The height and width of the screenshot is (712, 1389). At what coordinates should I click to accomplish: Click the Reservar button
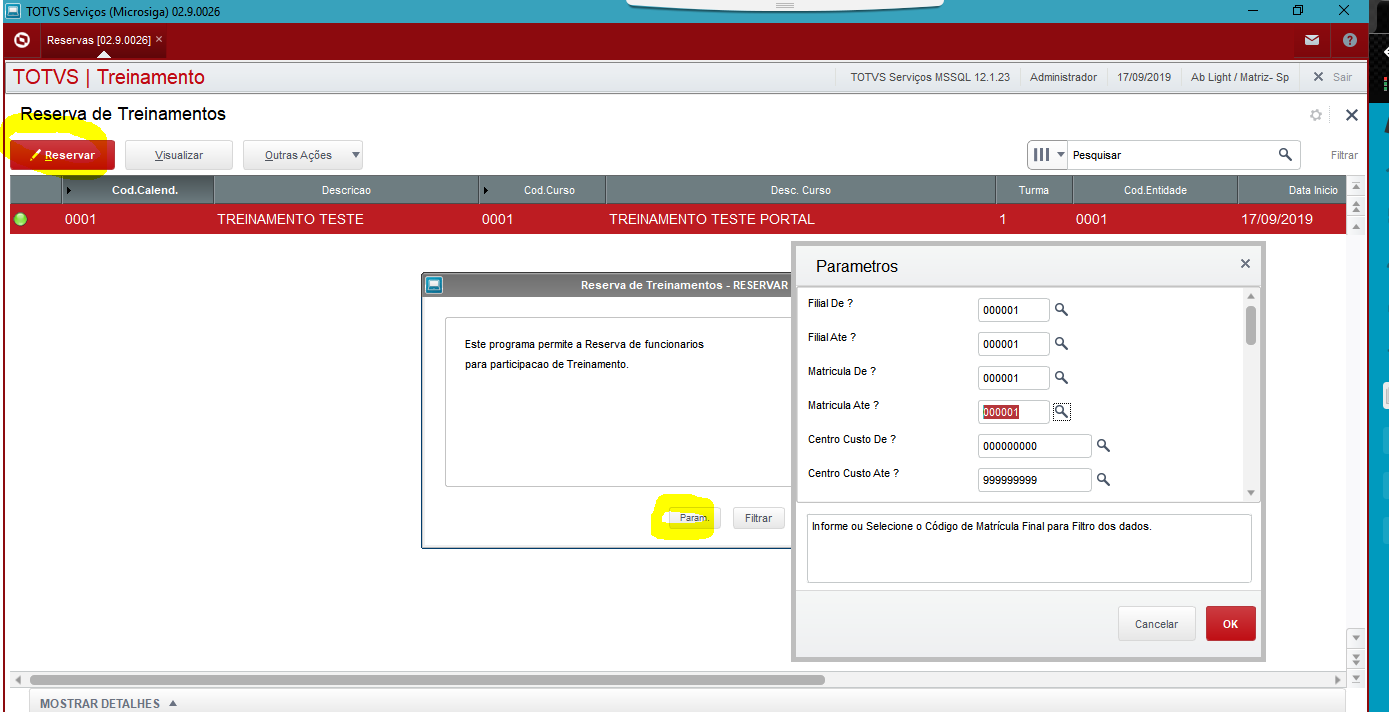[63, 155]
